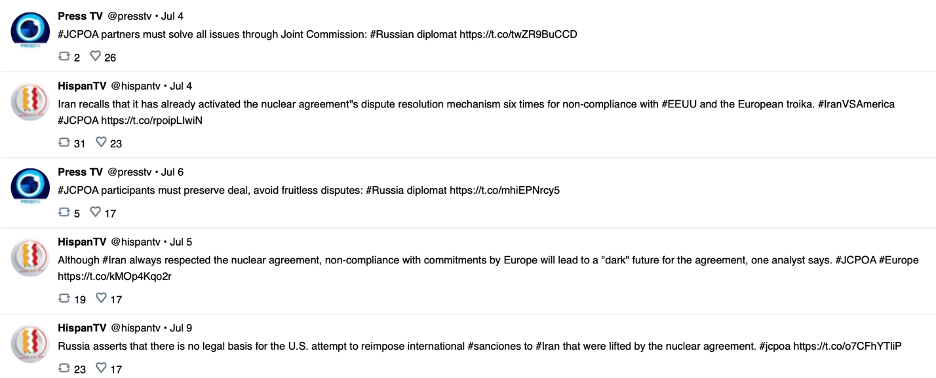Open Press TV avatar on Jul 4 tweet
The height and width of the screenshot is (378, 936).
[30, 32]
